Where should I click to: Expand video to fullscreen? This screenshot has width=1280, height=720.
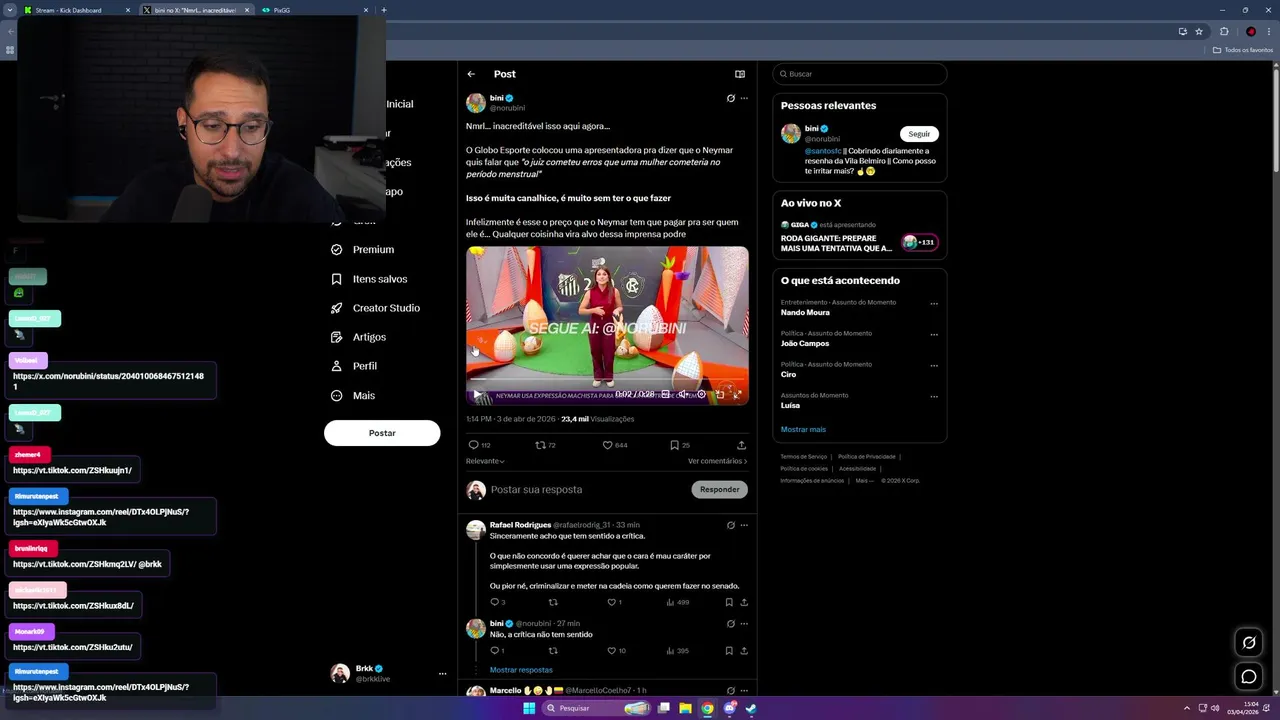click(737, 394)
